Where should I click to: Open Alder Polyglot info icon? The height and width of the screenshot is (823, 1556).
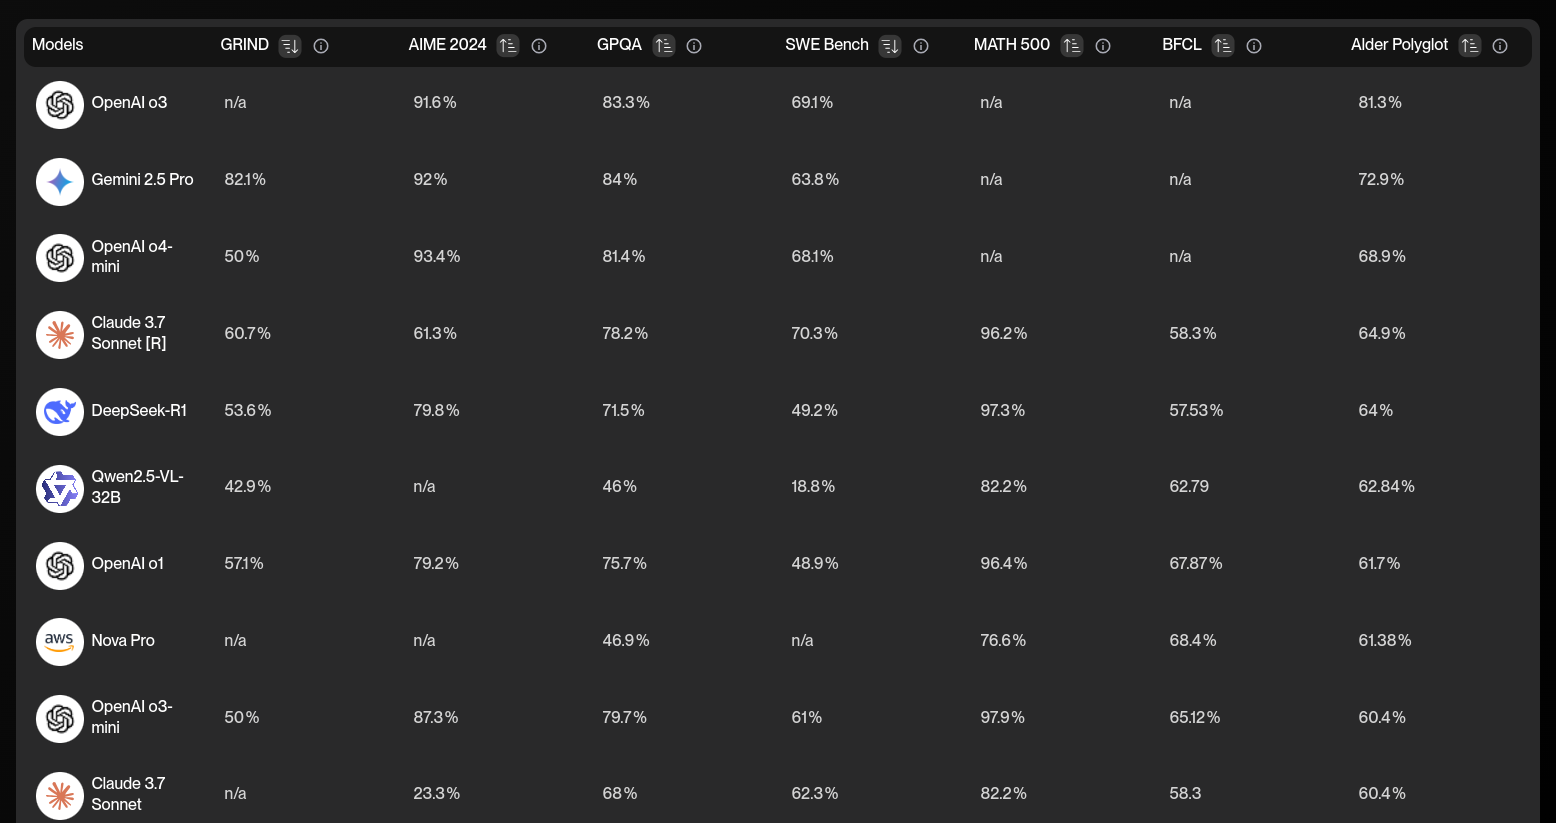coord(1500,46)
